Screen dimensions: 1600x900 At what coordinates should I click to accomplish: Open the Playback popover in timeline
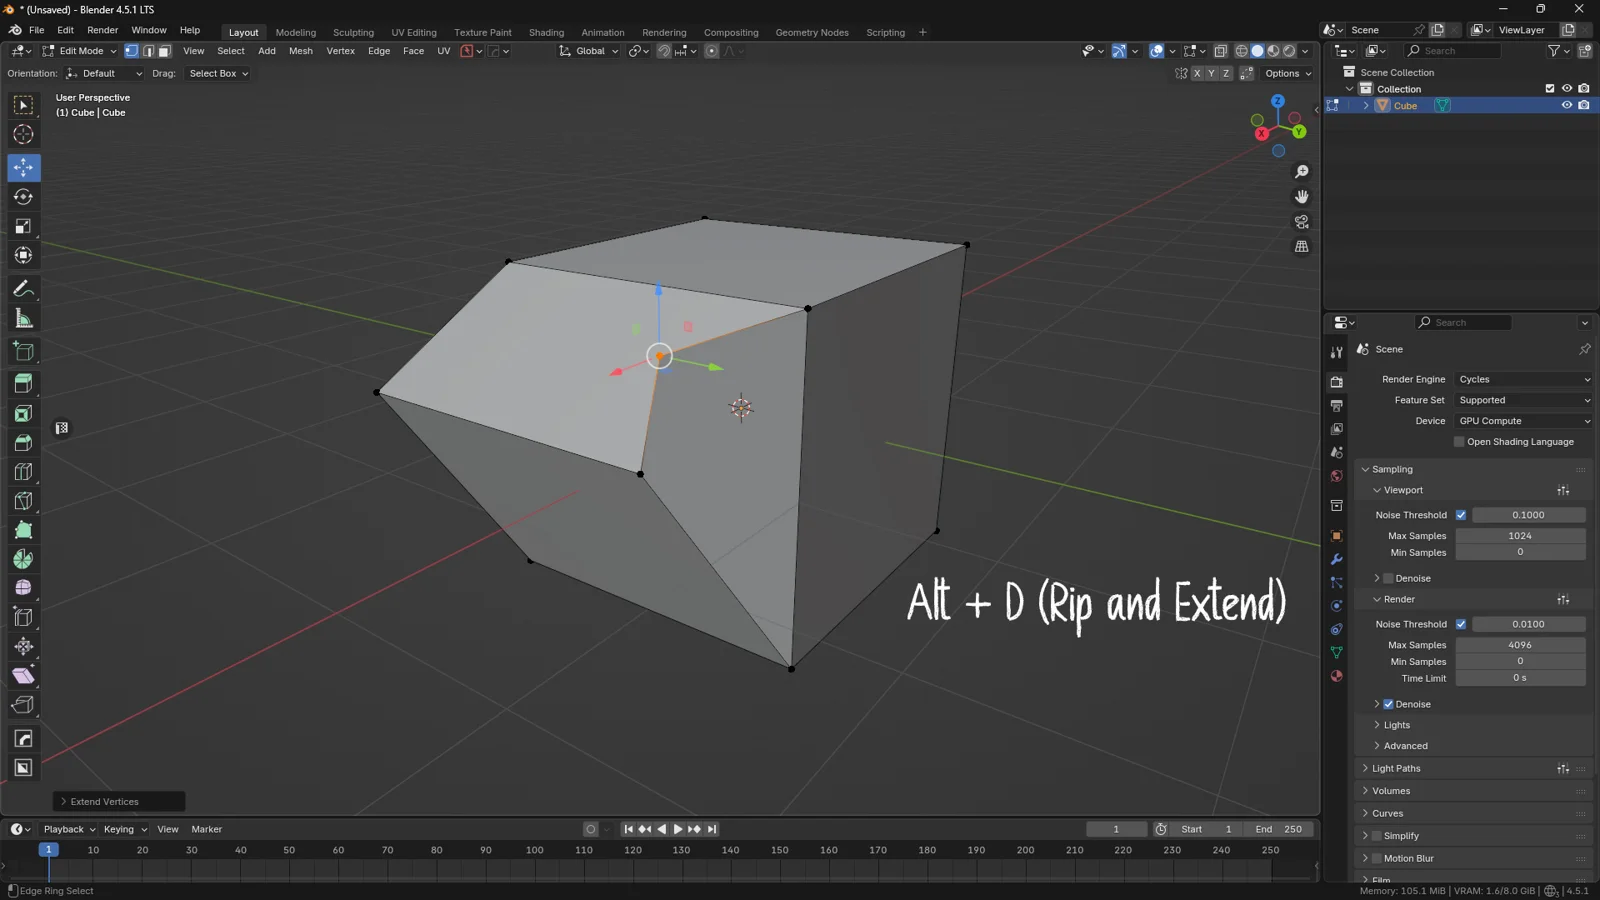tap(69, 829)
